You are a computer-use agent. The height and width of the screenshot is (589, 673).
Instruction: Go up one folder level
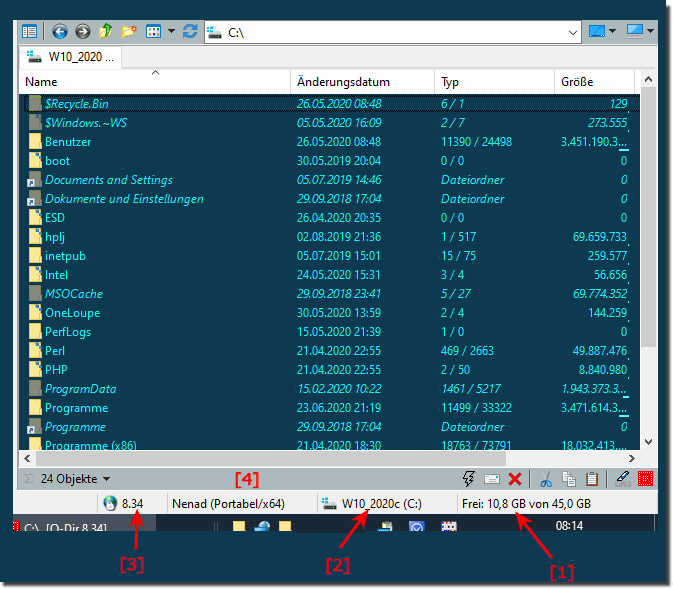106,31
